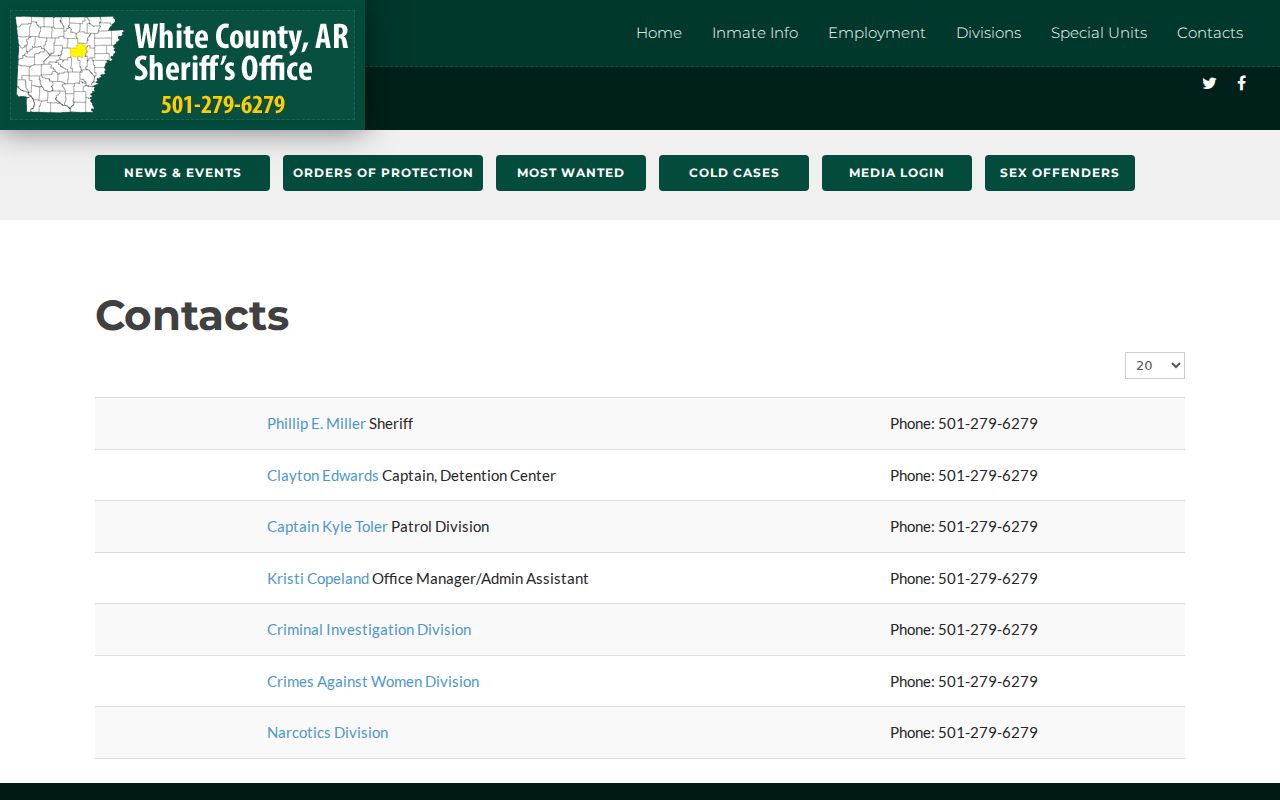Open the Employment menu item
Screen dimensions: 1280x800
coord(877,33)
